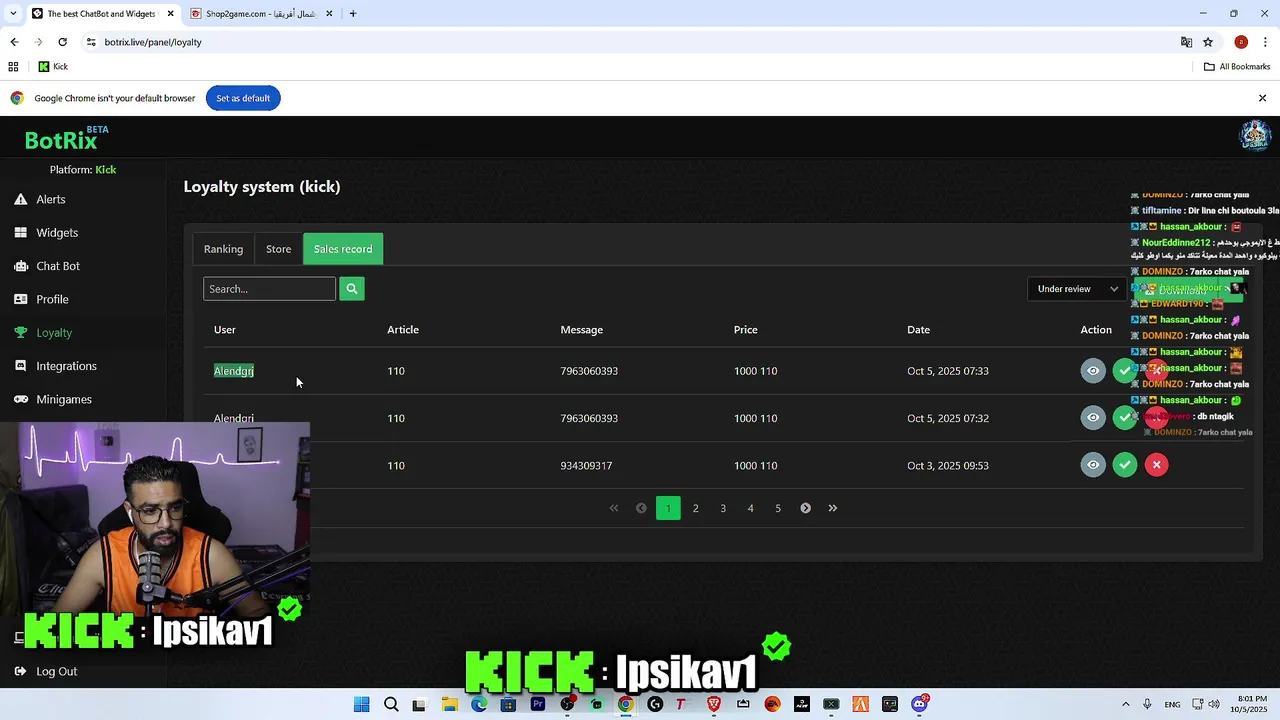Open the Windows Start menu

pyautogui.click(x=361, y=704)
